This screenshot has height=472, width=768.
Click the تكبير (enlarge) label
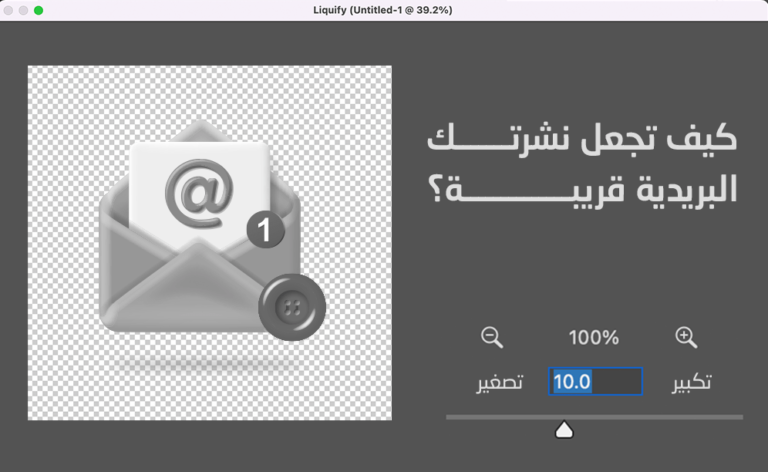(689, 382)
